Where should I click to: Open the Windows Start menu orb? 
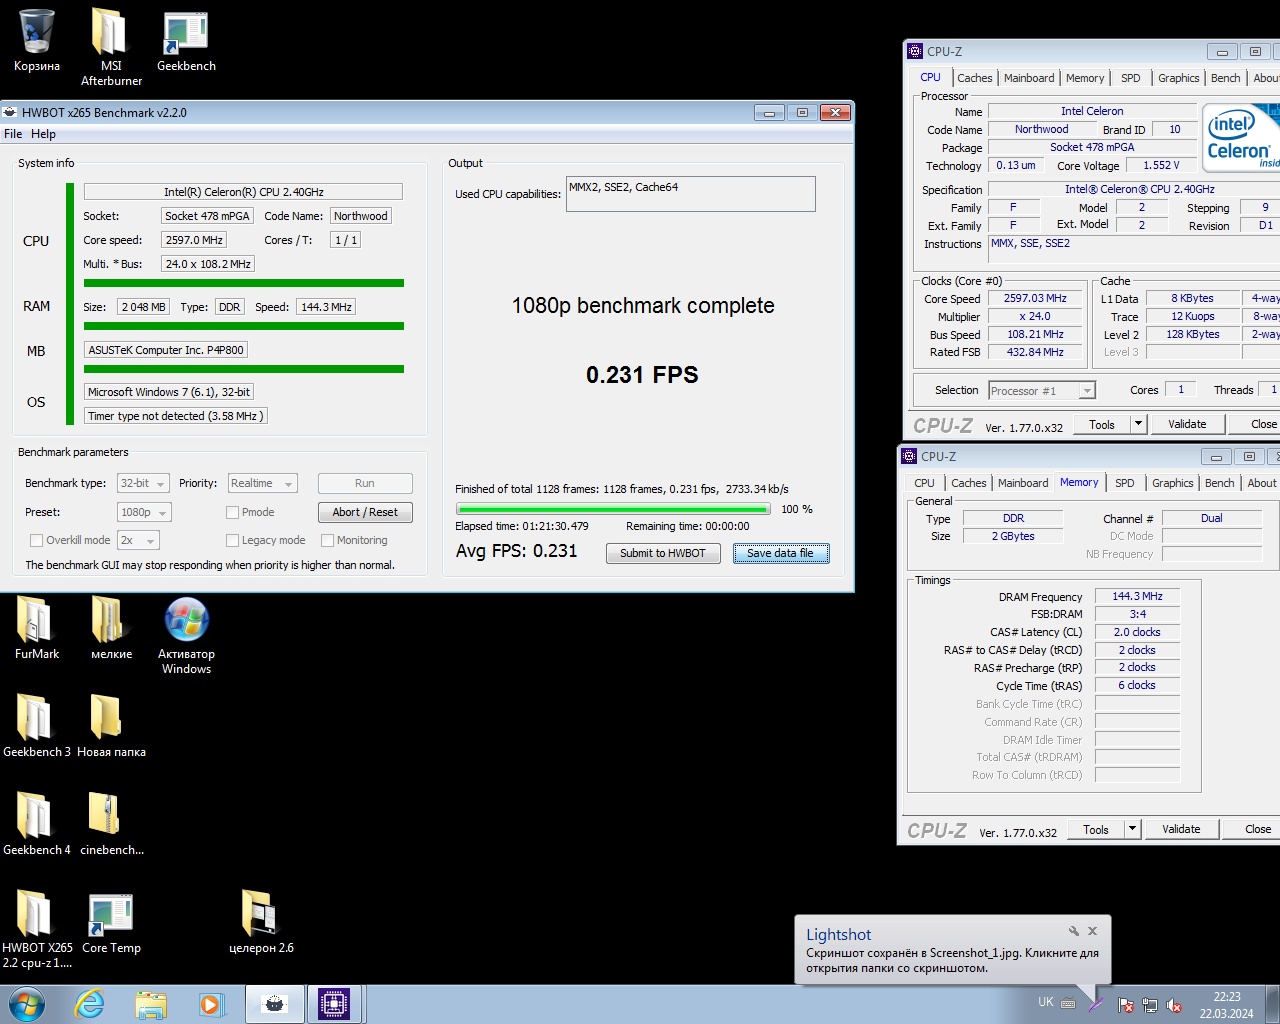[27, 1004]
